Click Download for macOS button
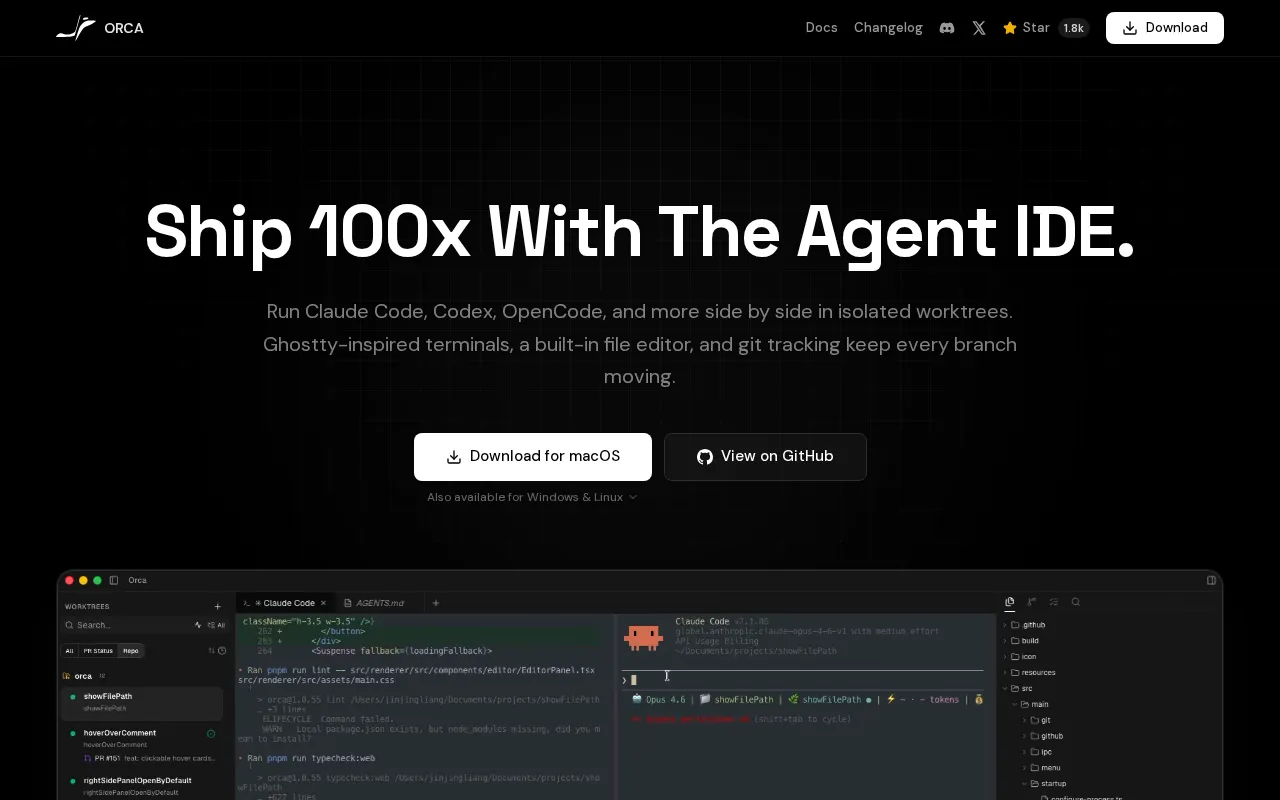 point(533,457)
